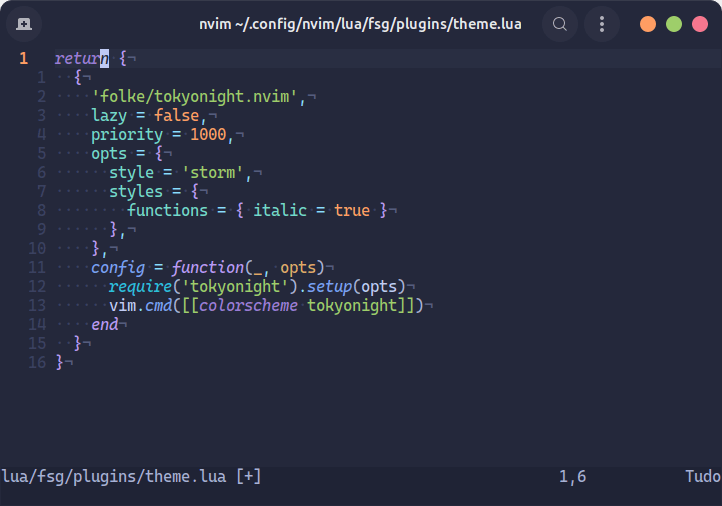Click the closing brace on line 16
Viewport: 722px width, 506px height.
click(x=59, y=362)
